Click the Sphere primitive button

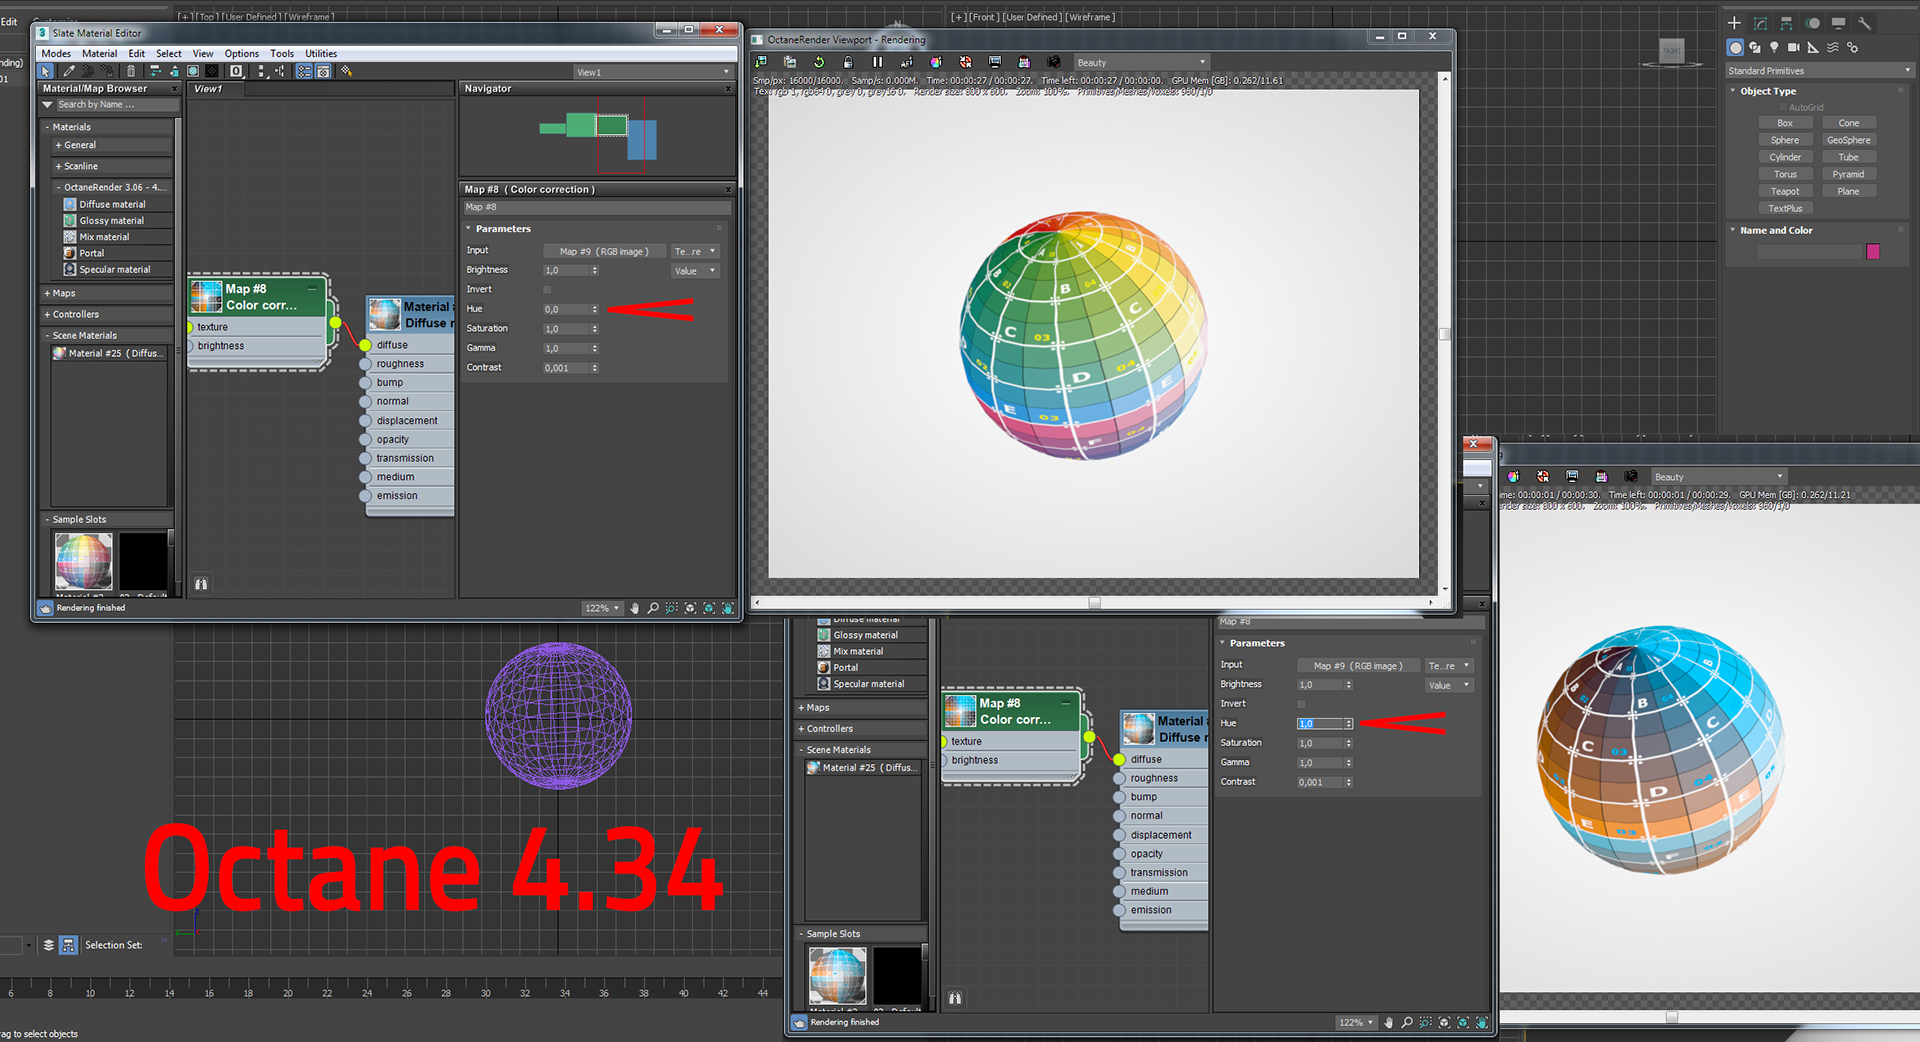click(1785, 140)
